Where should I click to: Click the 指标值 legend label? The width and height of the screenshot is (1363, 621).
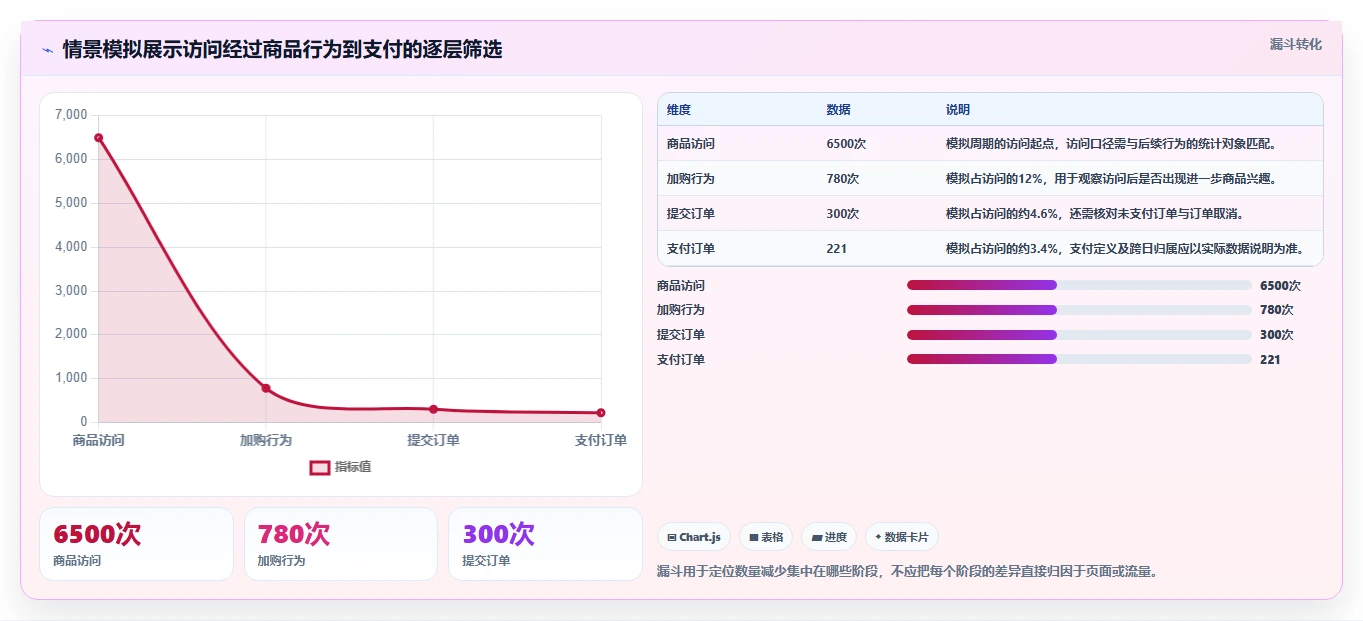353,467
